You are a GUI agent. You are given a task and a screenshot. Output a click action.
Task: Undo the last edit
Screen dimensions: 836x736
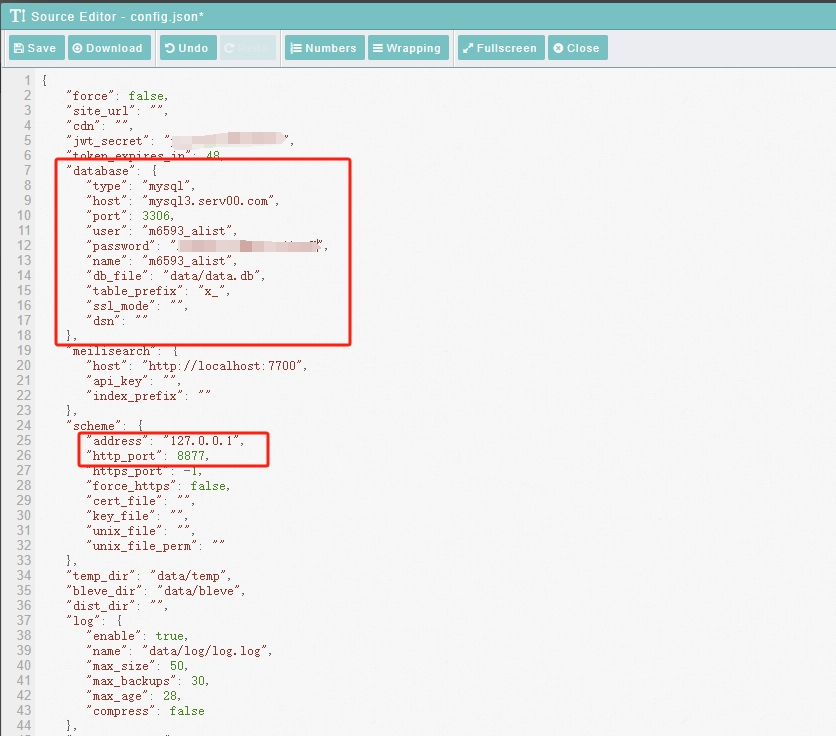point(186,48)
